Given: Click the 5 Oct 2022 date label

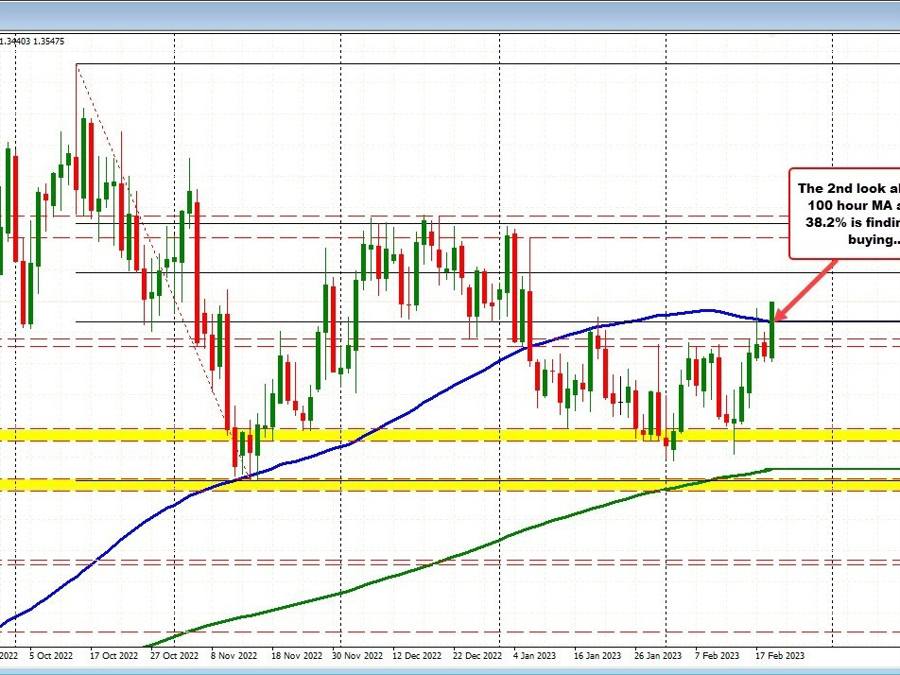Looking at the screenshot, I should (51, 659).
